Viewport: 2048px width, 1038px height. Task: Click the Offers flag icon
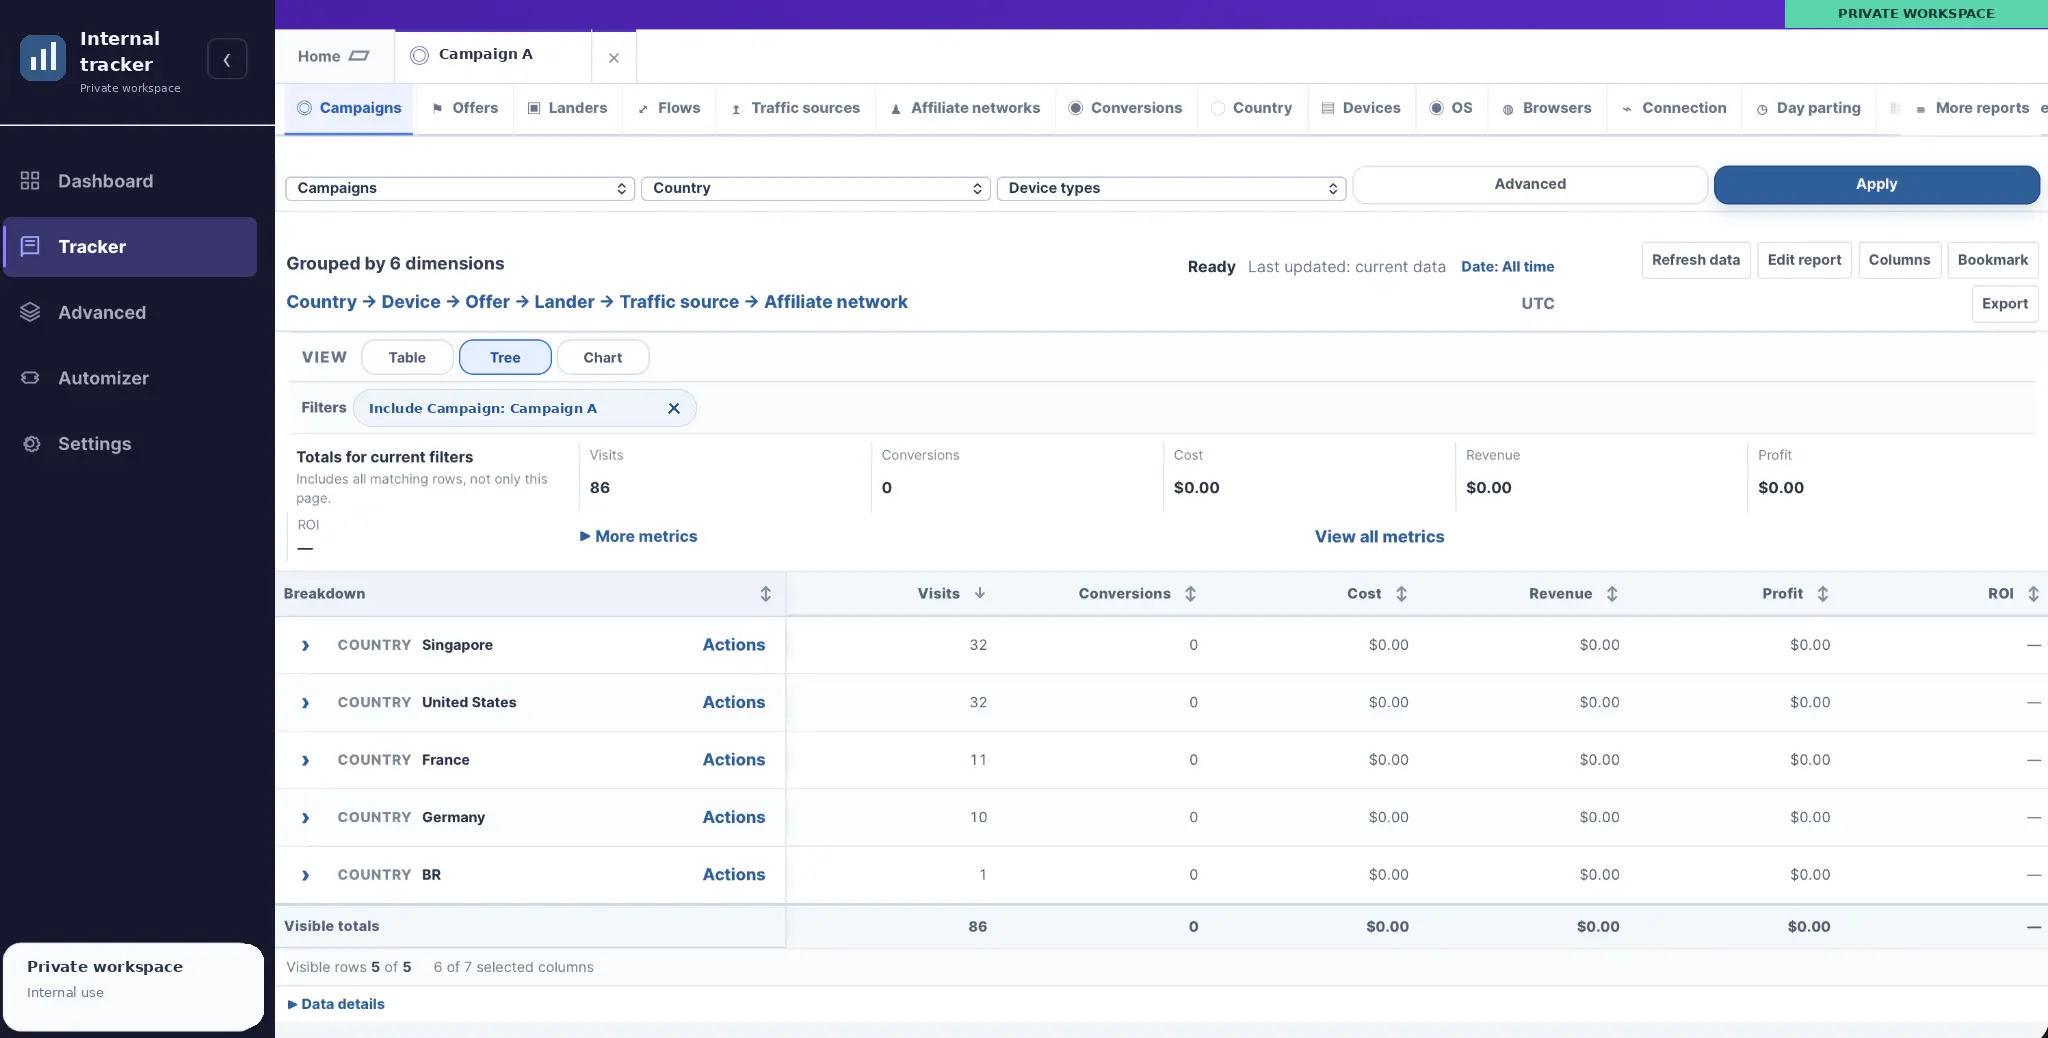[437, 108]
